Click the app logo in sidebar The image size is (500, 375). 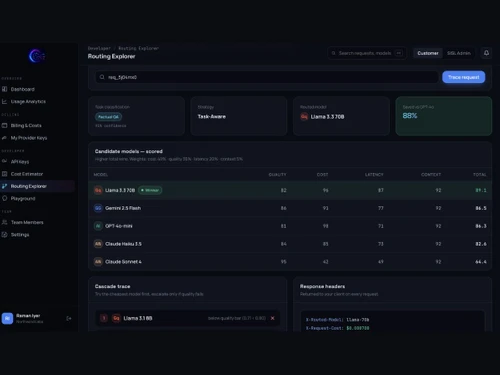pos(37,56)
